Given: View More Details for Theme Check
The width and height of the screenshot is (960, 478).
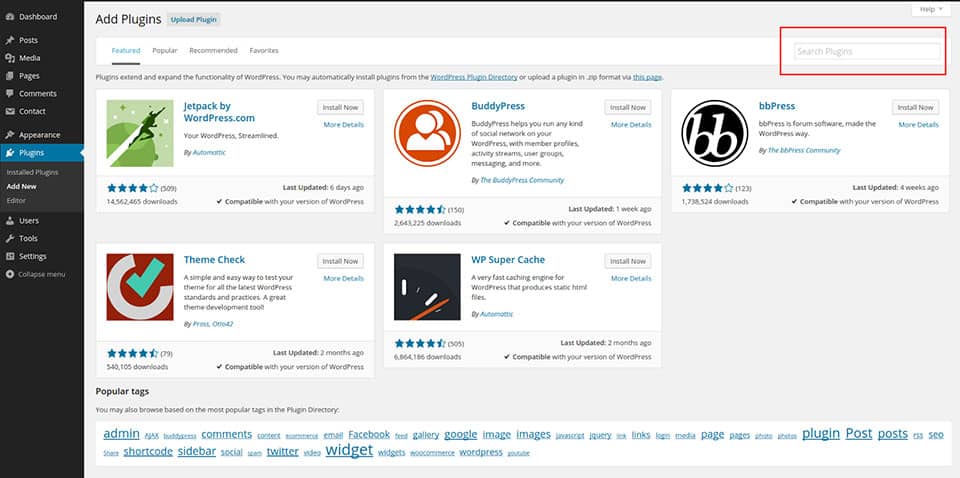Looking at the screenshot, I should (343, 278).
